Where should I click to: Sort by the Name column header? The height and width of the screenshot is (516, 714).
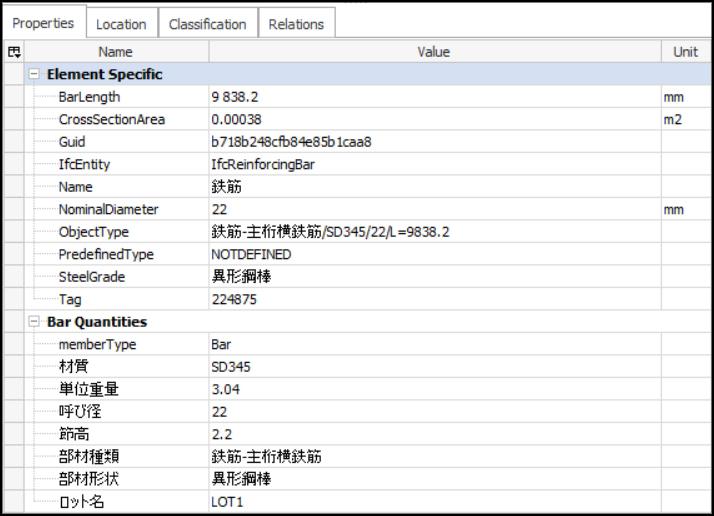pos(115,51)
